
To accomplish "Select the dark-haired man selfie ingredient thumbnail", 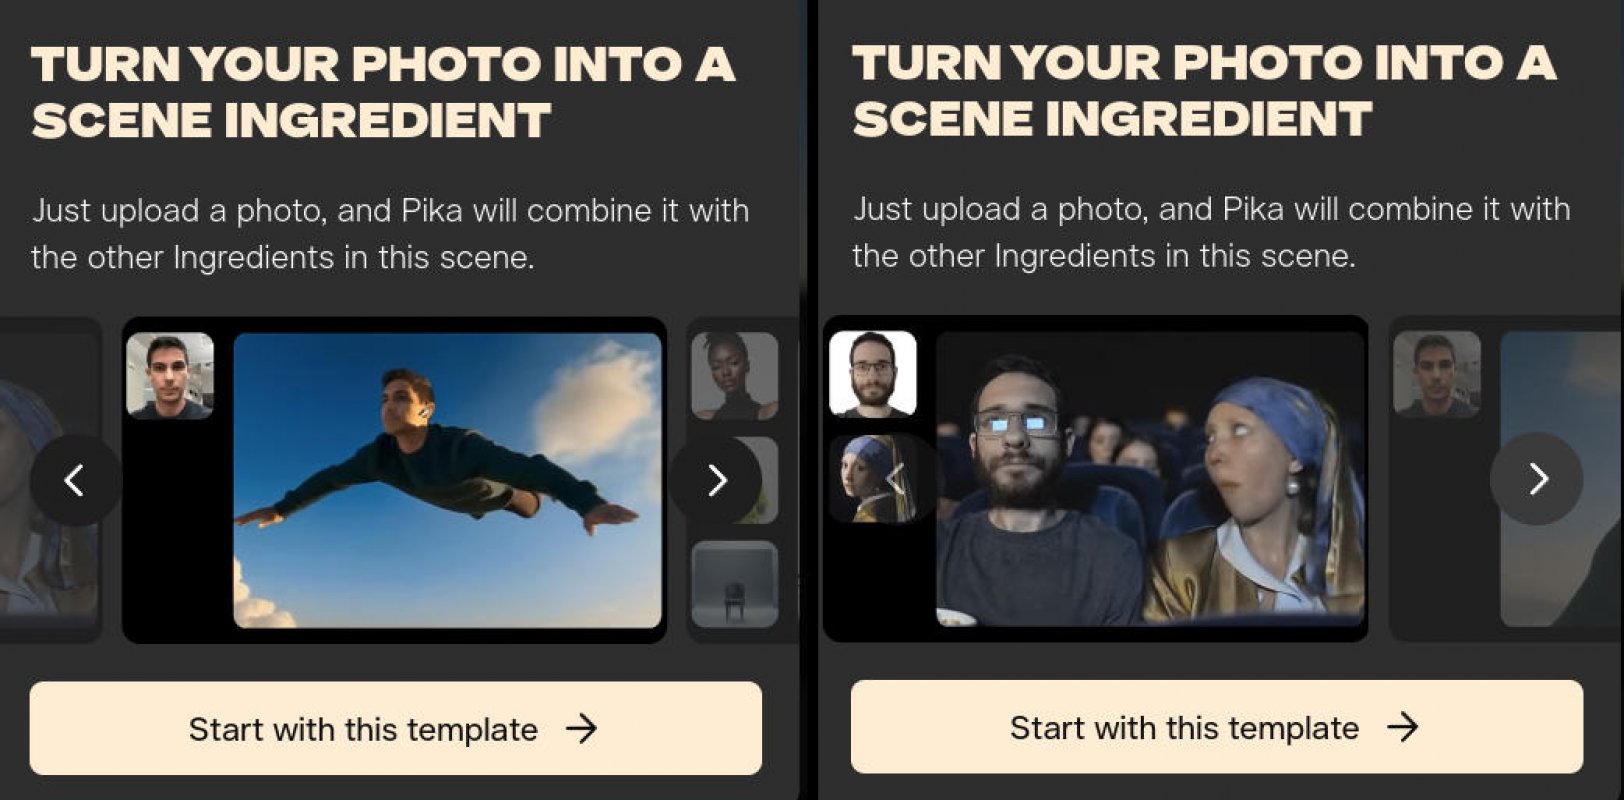I will point(170,376).
